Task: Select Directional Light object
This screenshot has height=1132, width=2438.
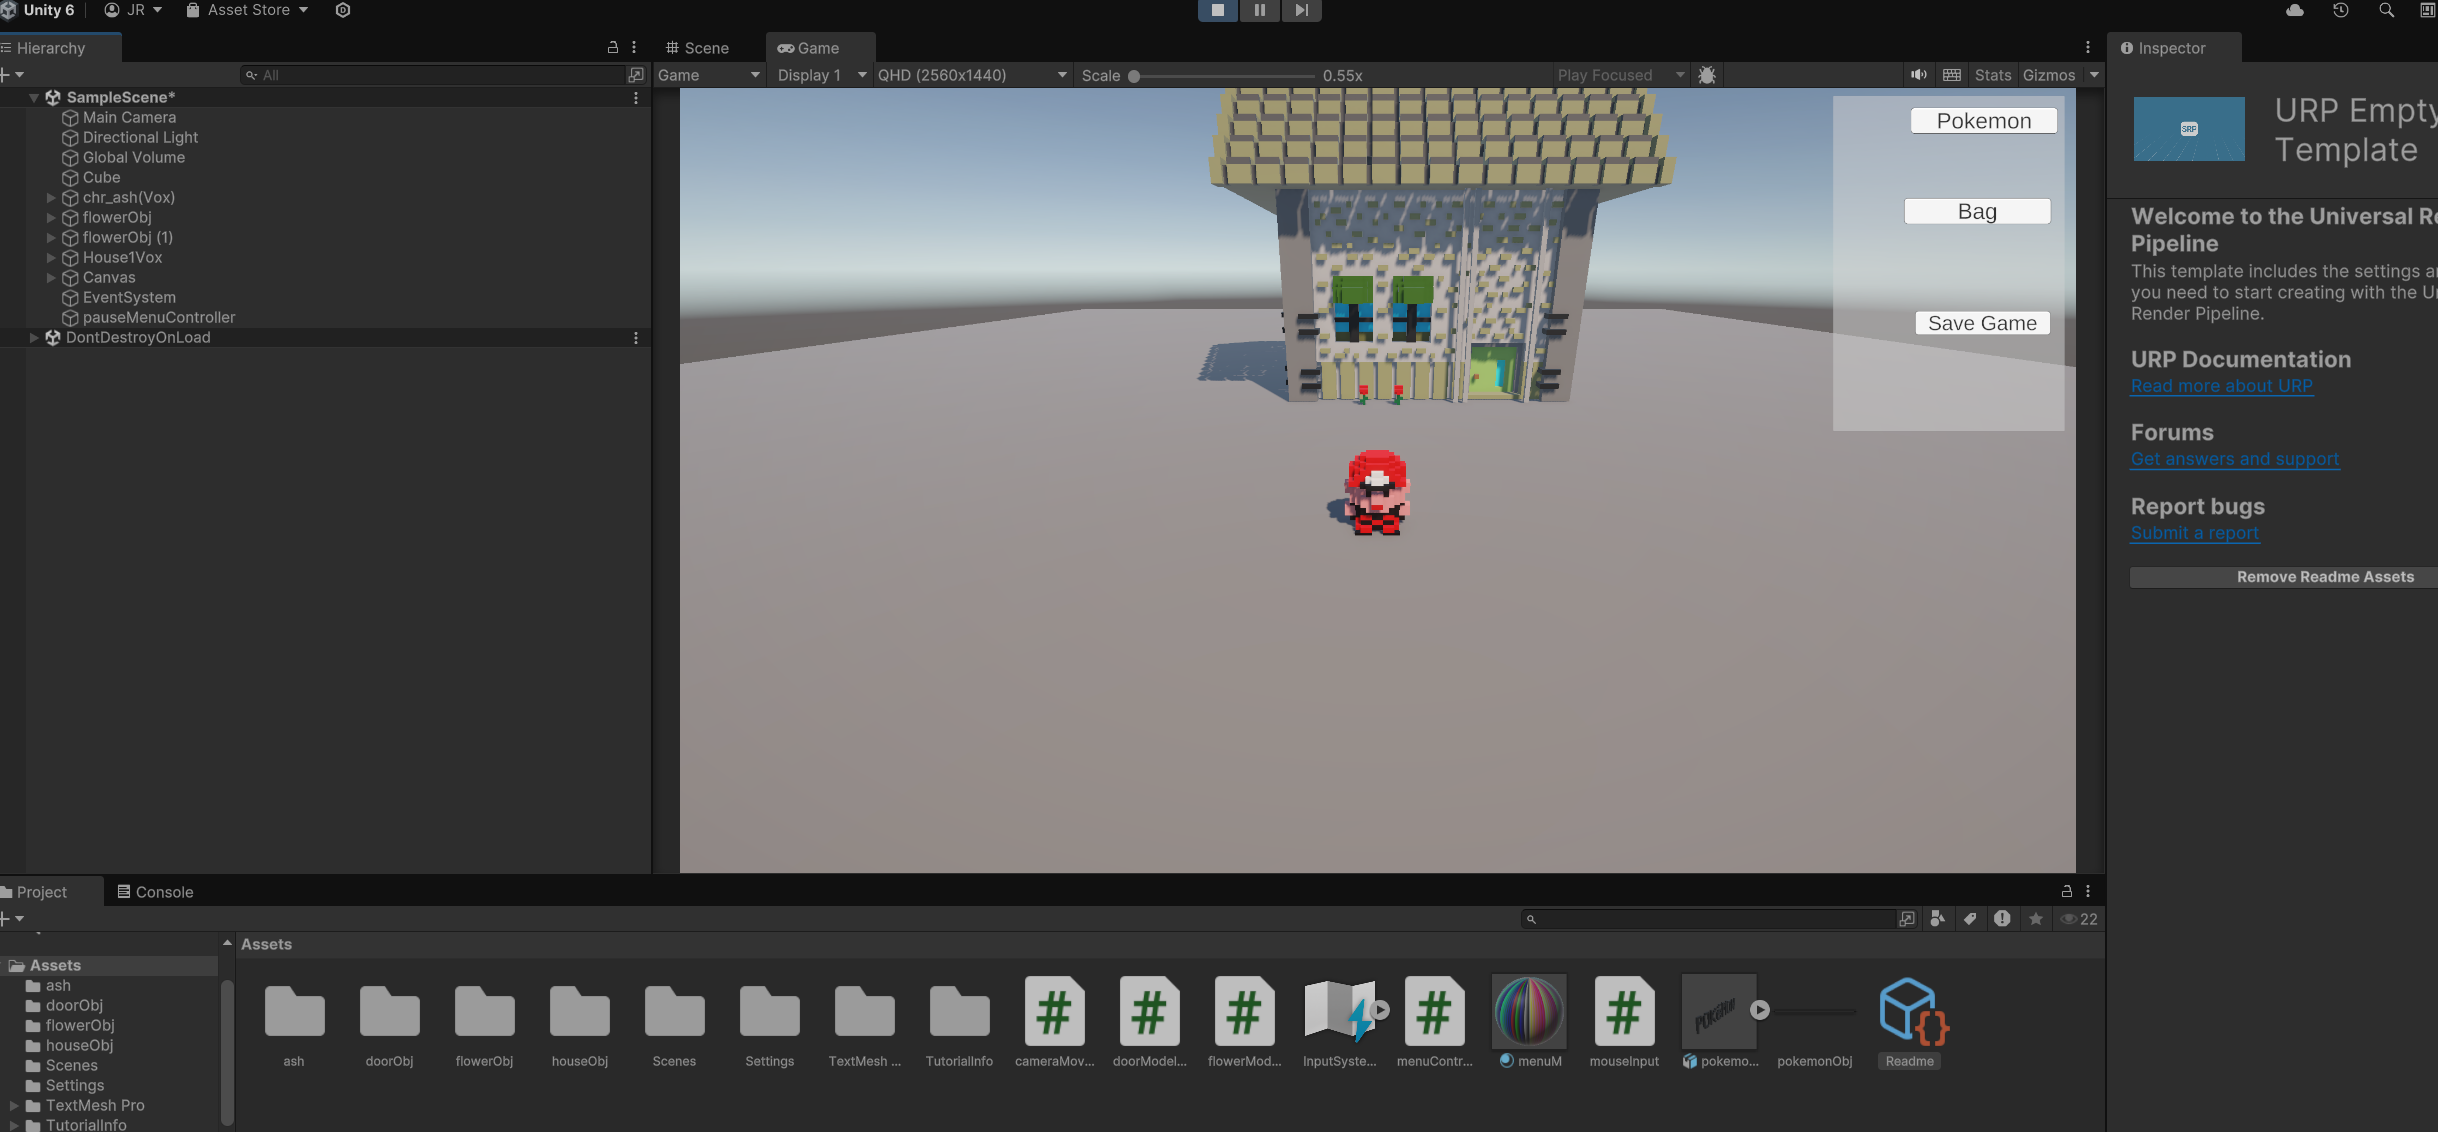Action: click(140, 137)
